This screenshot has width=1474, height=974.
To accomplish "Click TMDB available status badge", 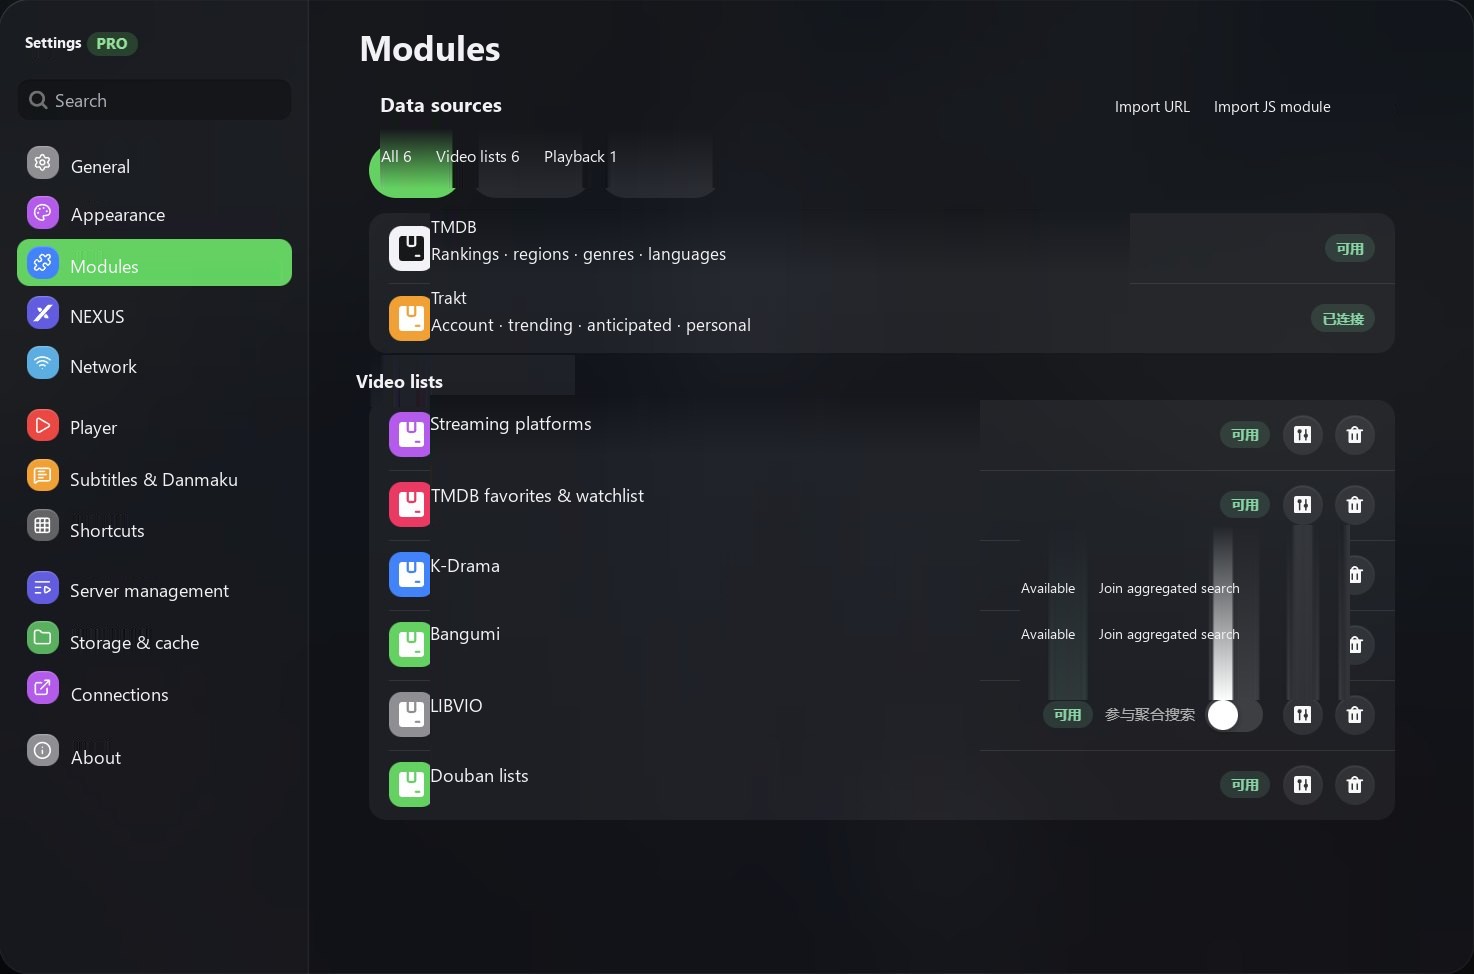I will click(1350, 249).
